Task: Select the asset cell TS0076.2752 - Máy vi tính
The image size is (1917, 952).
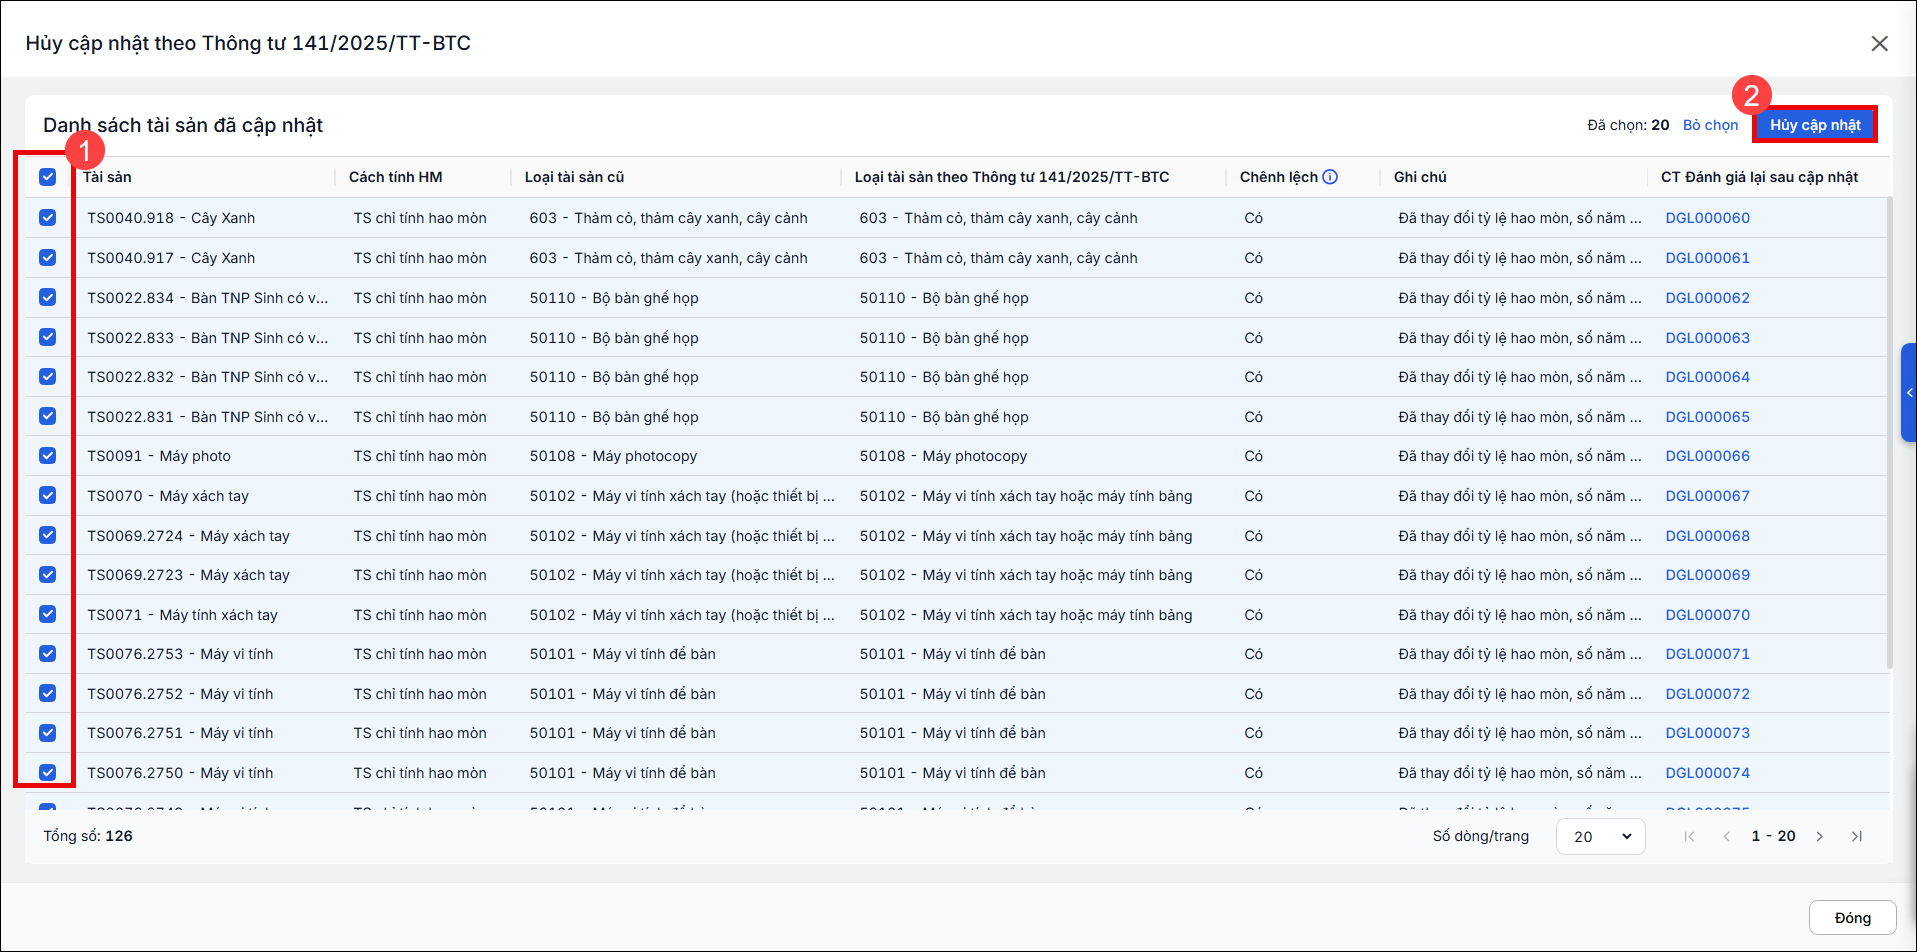Action: point(180,694)
